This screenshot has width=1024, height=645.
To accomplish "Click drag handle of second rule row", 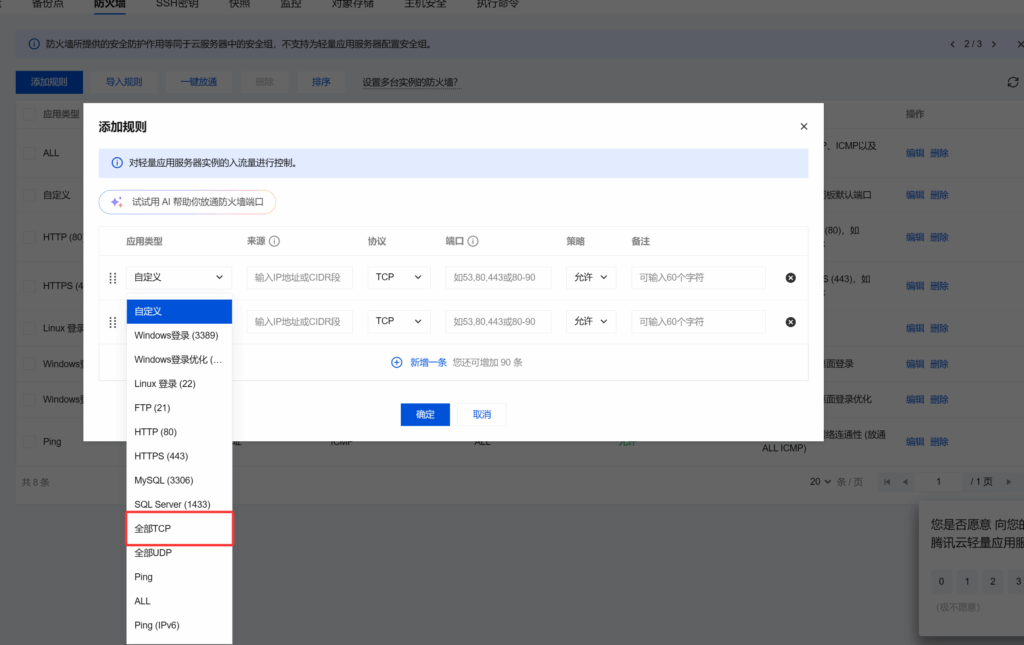I will [112, 322].
